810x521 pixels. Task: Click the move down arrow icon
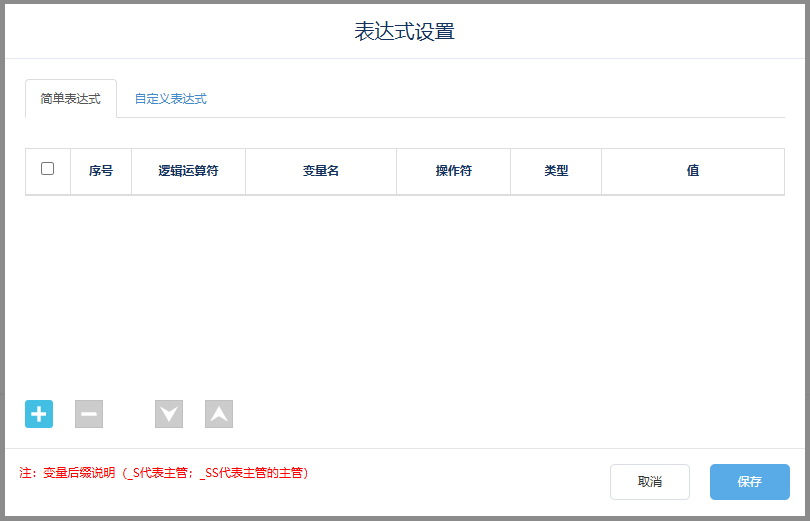[x=169, y=414]
